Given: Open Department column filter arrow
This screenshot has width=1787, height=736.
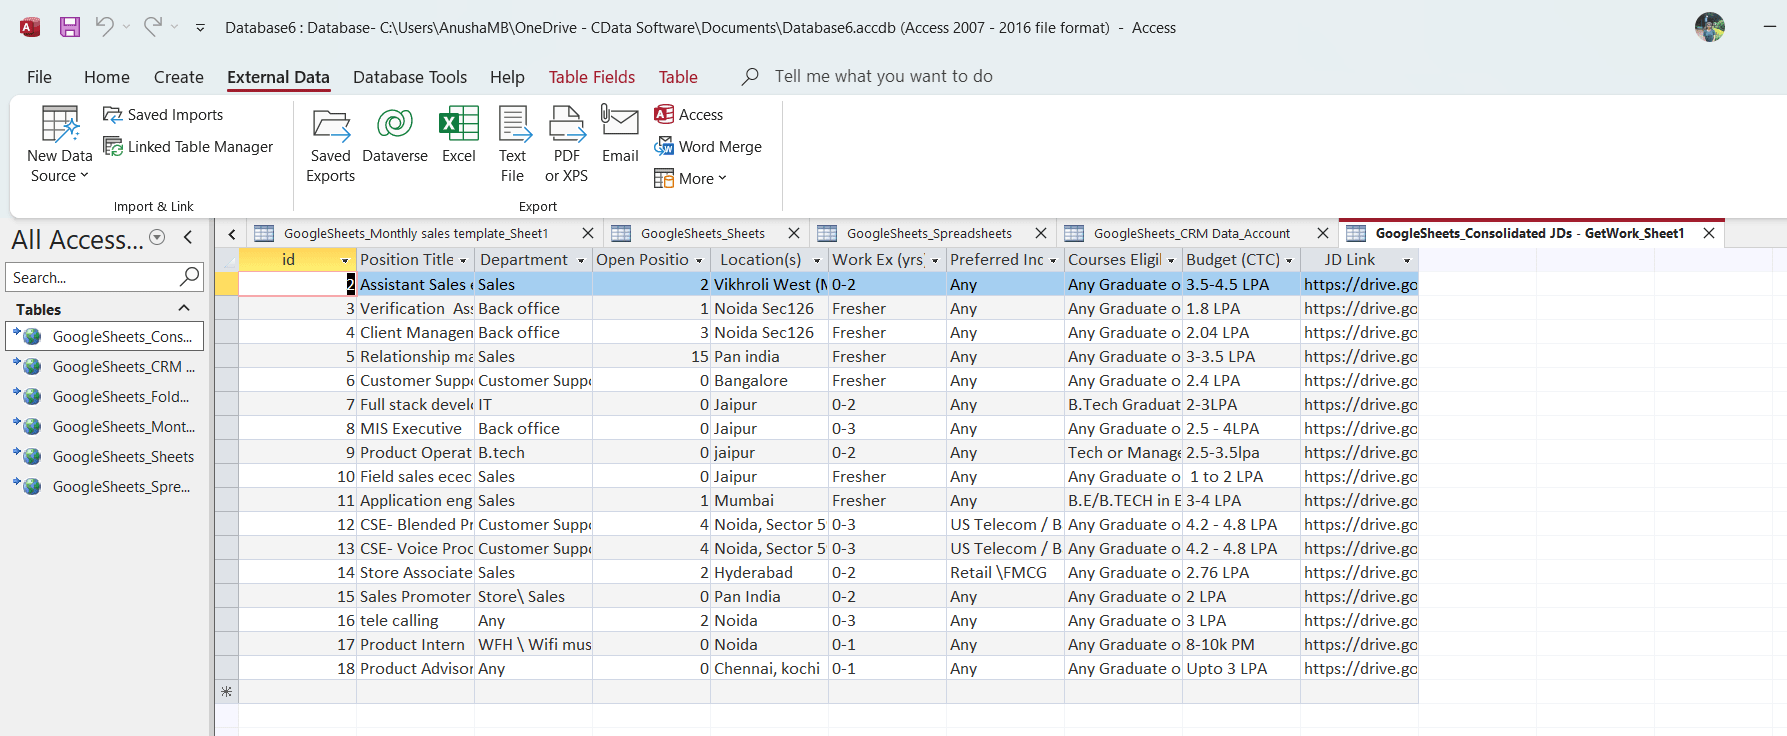Looking at the screenshot, I should (581, 261).
